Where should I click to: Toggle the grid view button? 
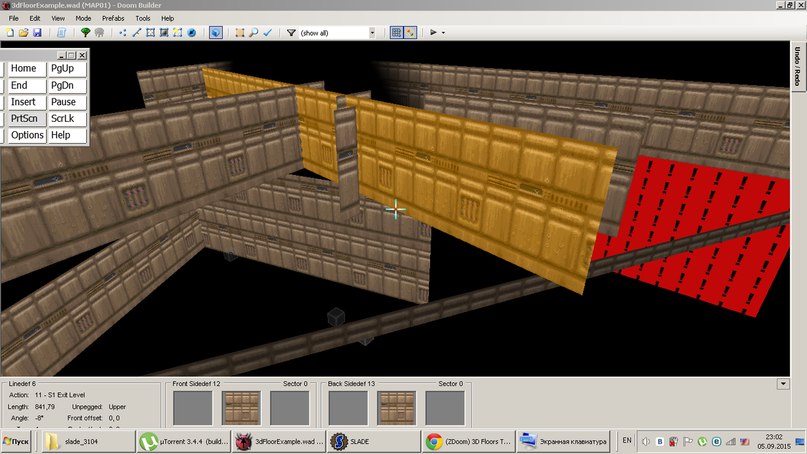coord(396,32)
